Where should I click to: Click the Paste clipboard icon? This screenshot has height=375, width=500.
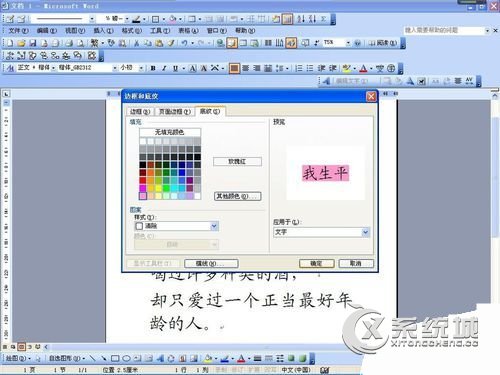159,43
